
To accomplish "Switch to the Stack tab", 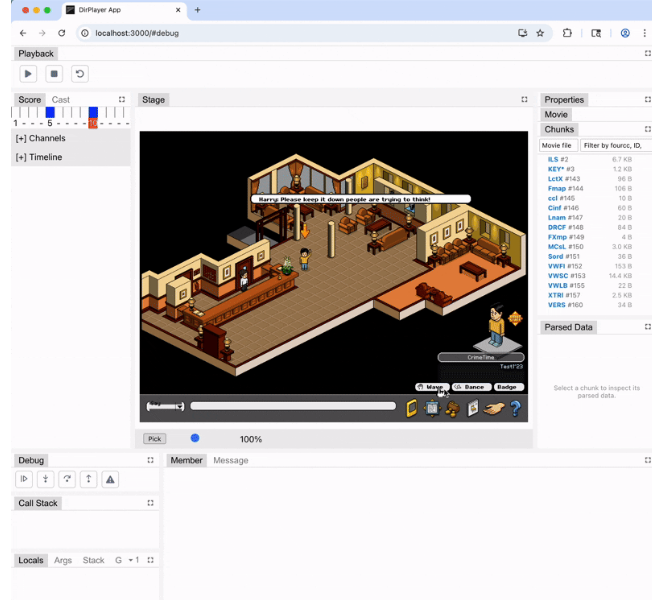I will [93, 560].
